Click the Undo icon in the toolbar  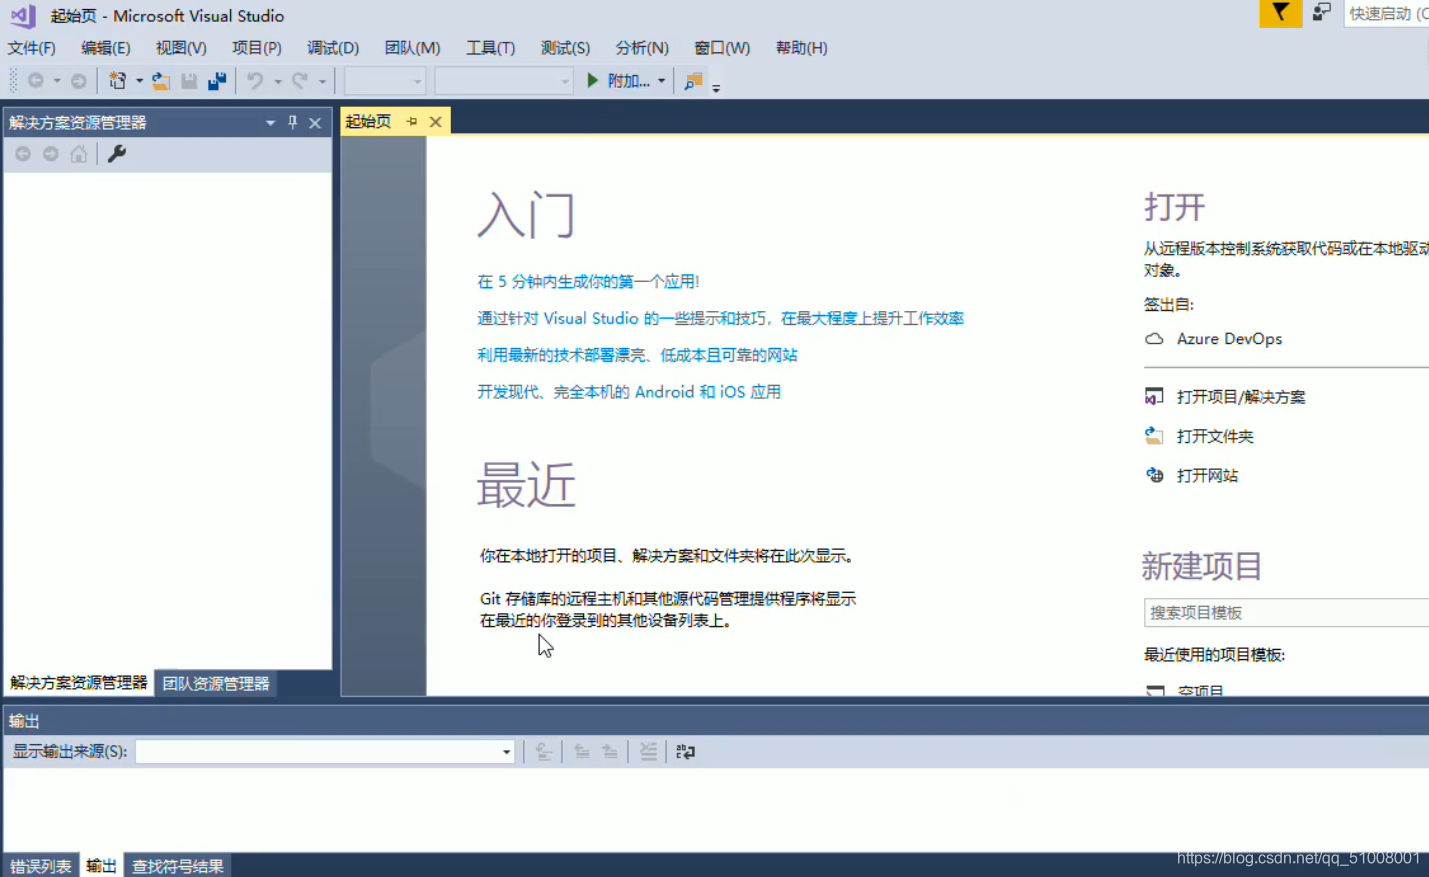point(256,81)
